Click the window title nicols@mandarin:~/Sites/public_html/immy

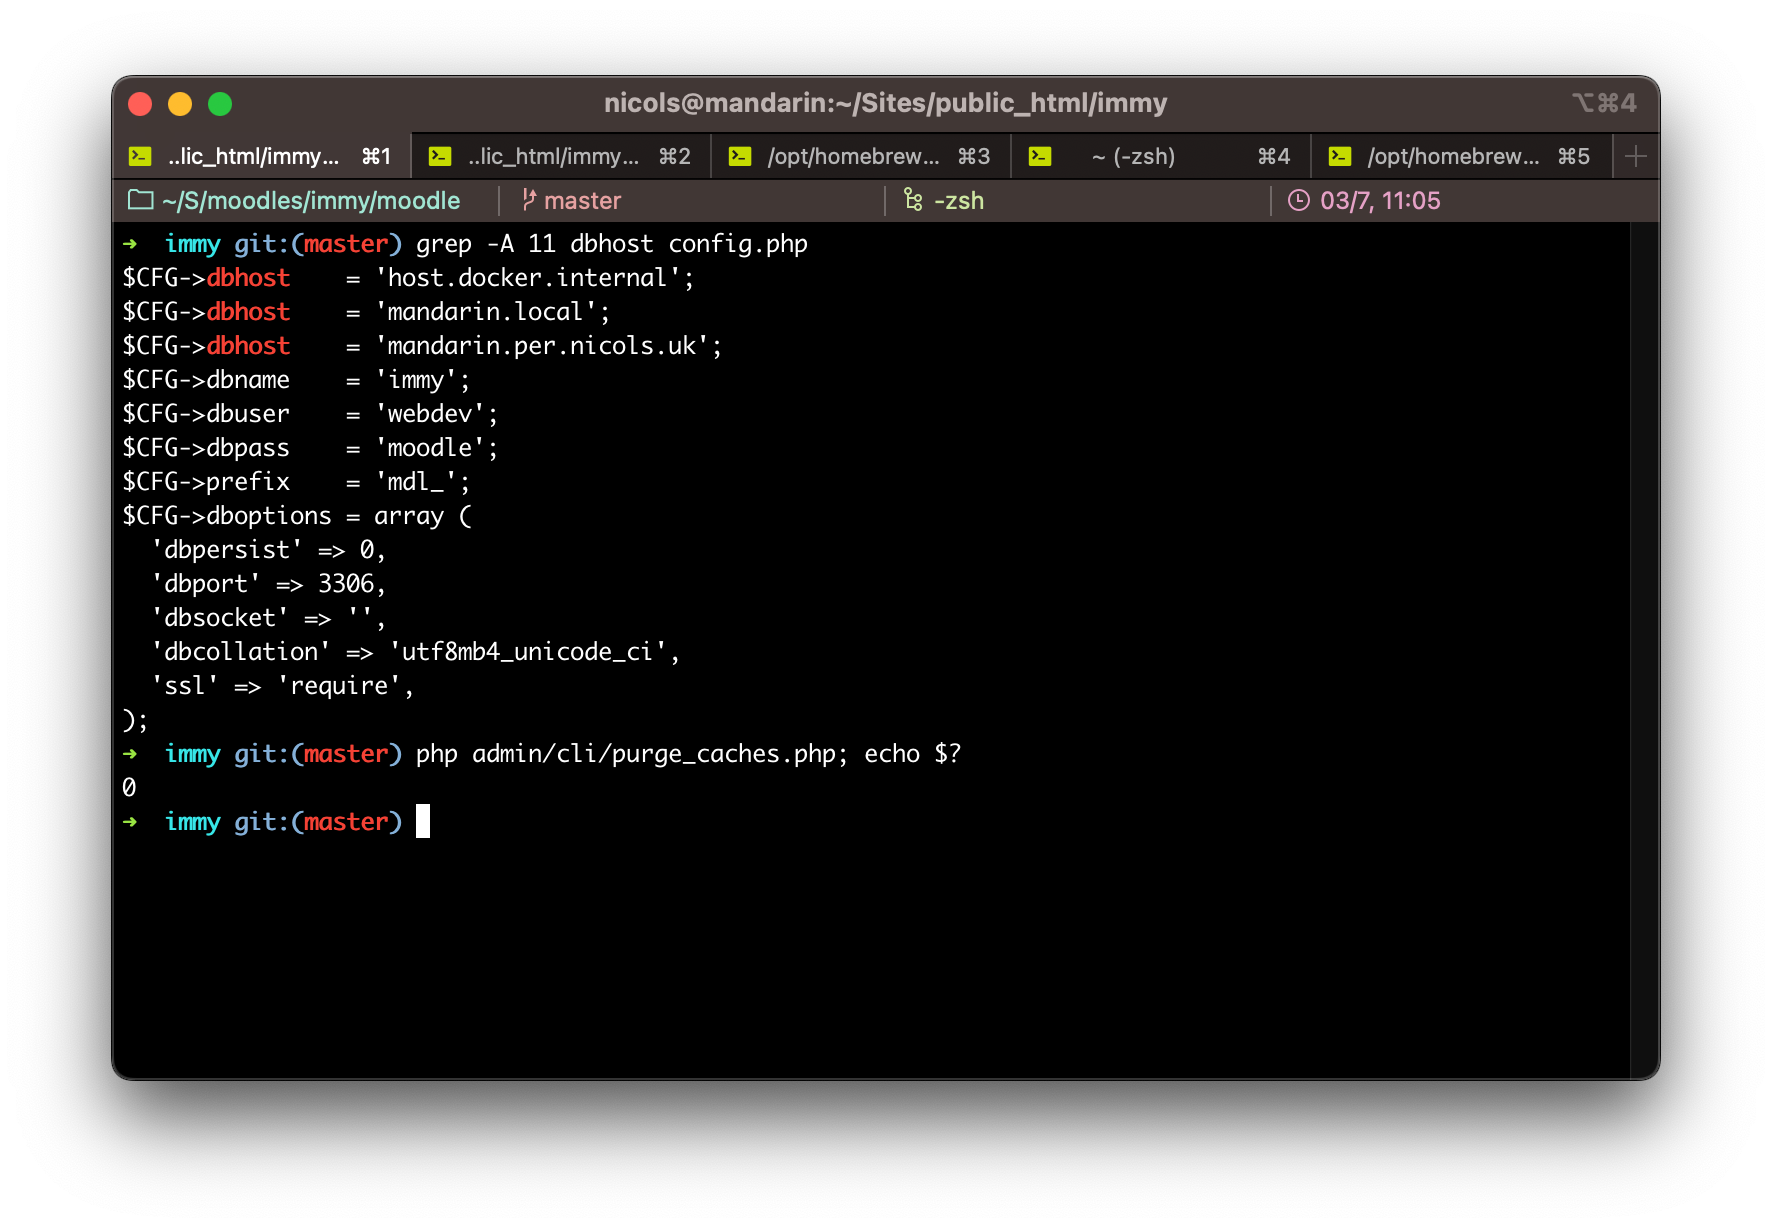pos(886,103)
